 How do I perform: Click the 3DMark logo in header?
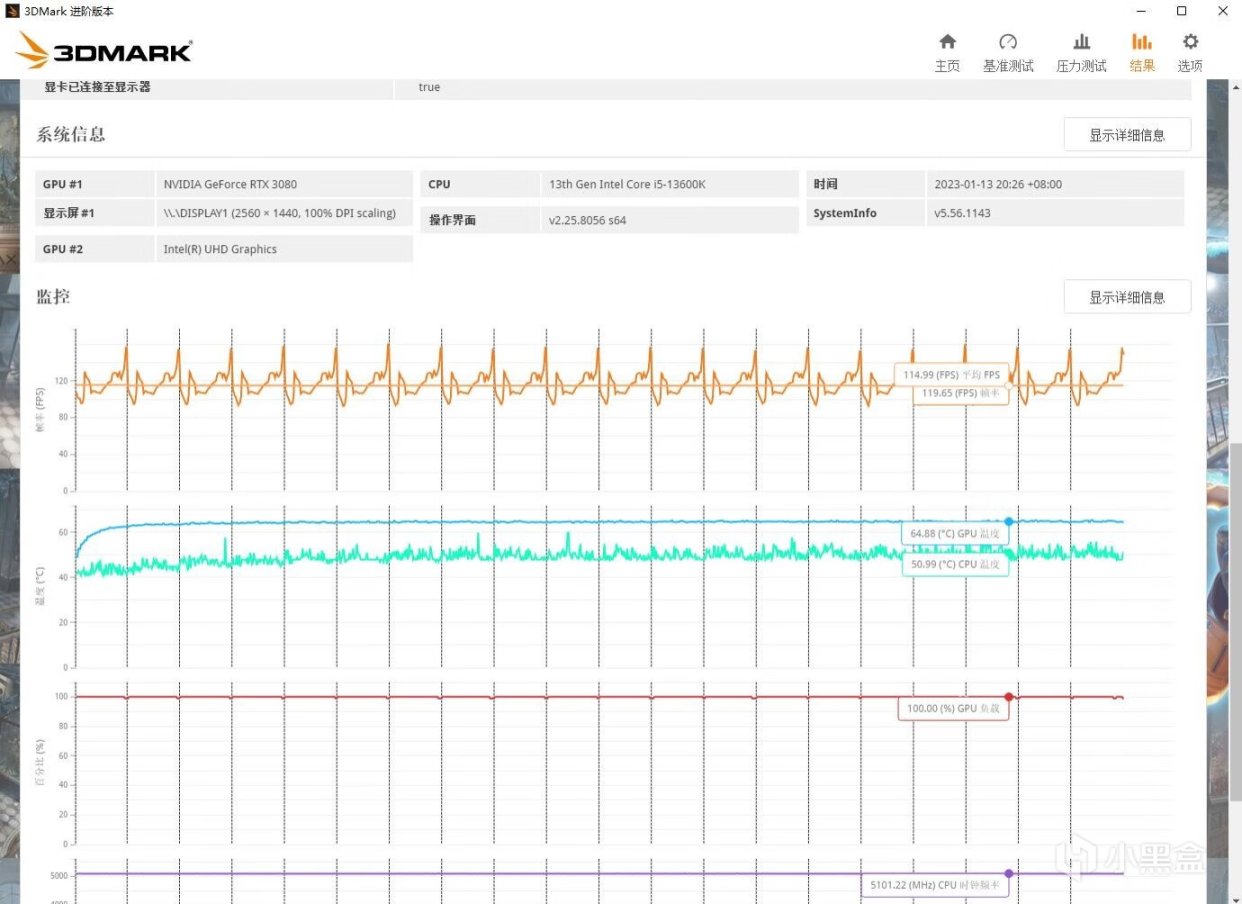(104, 51)
